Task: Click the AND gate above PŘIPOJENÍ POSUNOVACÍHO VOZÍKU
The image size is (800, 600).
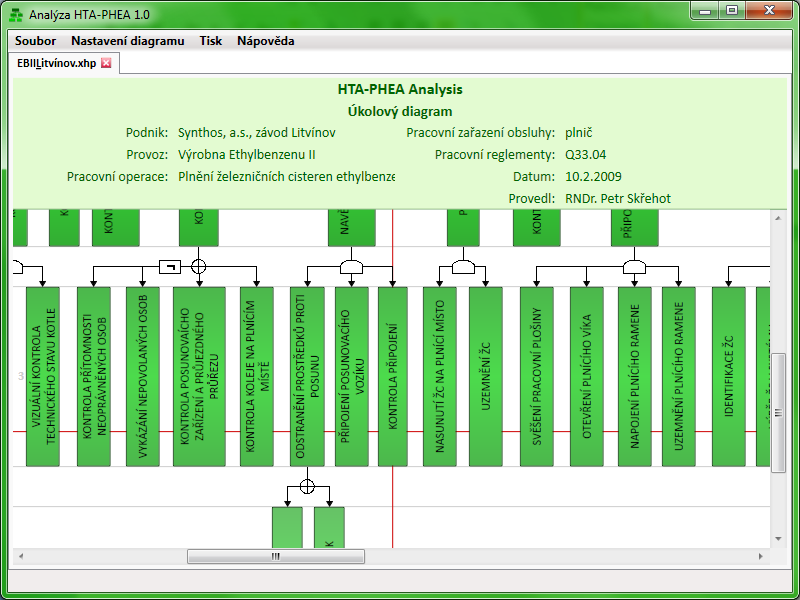Action: [x=352, y=267]
